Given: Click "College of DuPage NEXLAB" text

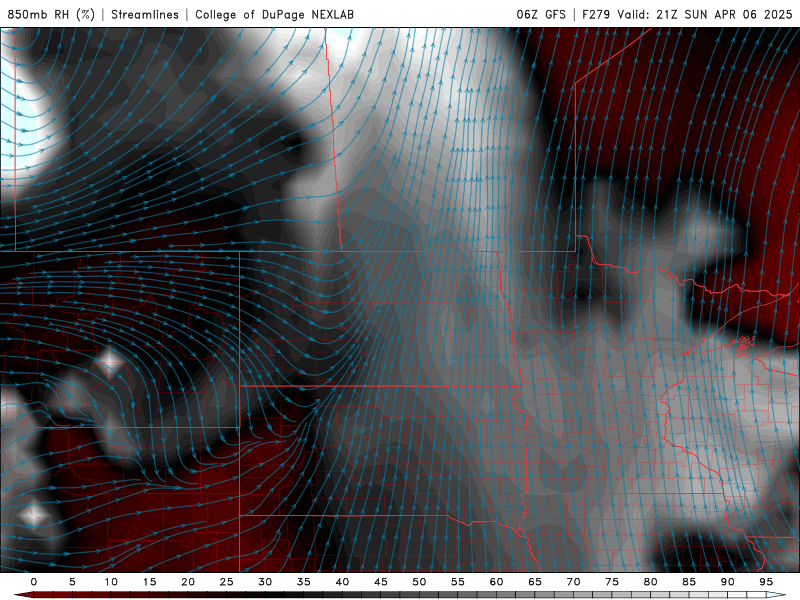Looking at the screenshot, I should coord(274,14).
